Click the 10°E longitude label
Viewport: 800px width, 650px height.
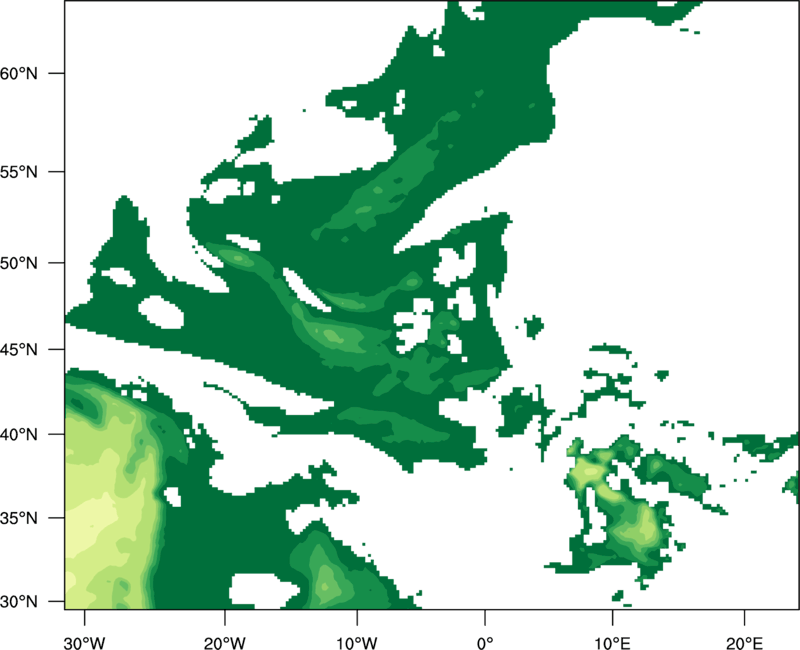pyautogui.click(x=612, y=643)
